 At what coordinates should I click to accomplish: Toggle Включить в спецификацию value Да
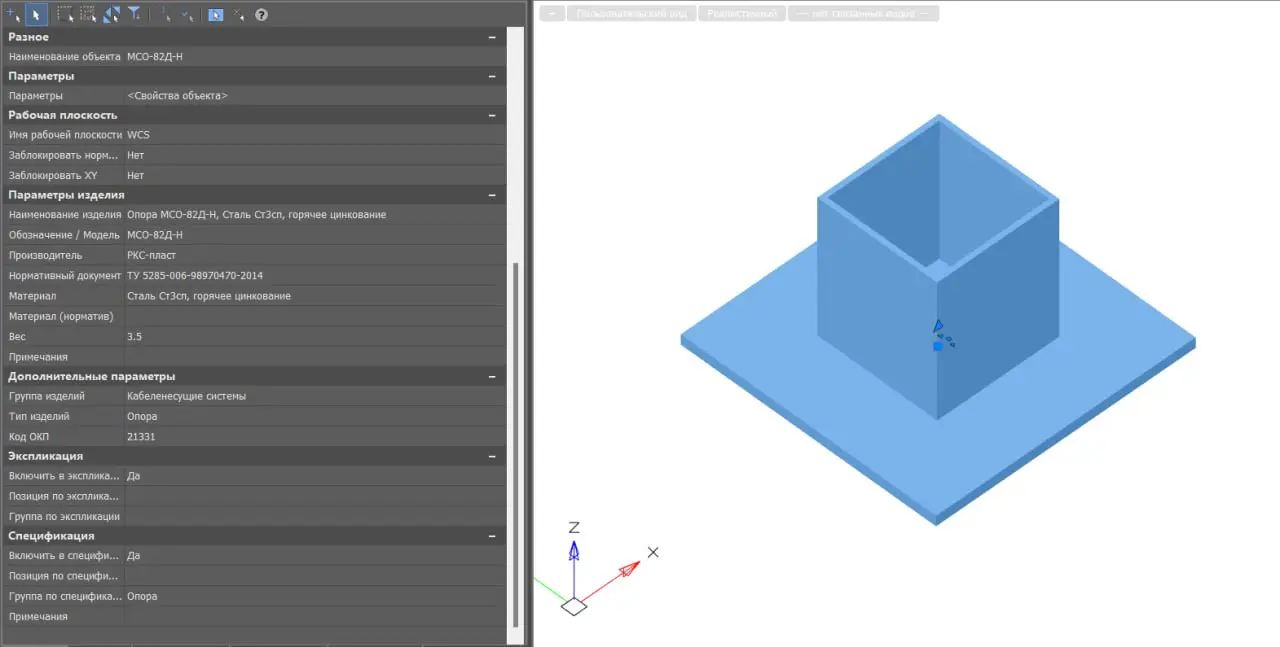pos(310,556)
